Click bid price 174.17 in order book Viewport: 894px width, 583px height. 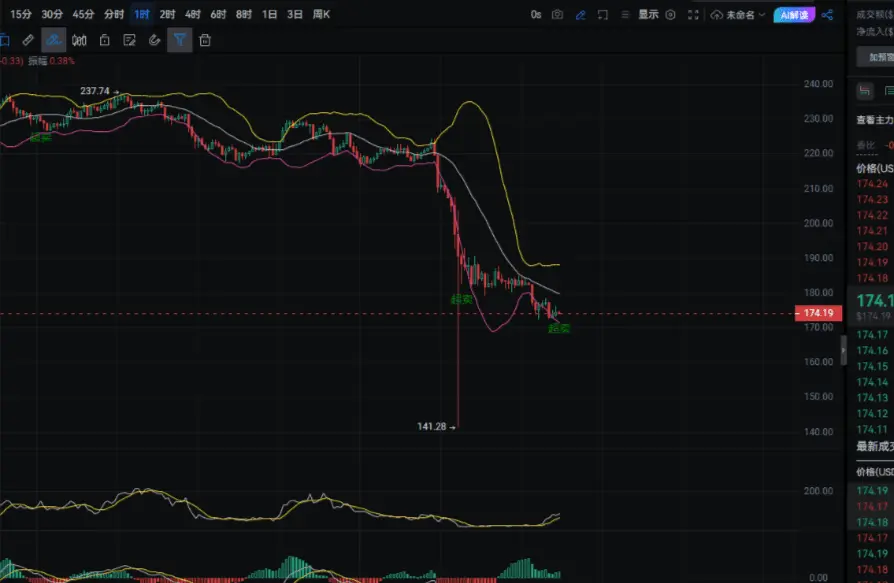pos(872,335)
